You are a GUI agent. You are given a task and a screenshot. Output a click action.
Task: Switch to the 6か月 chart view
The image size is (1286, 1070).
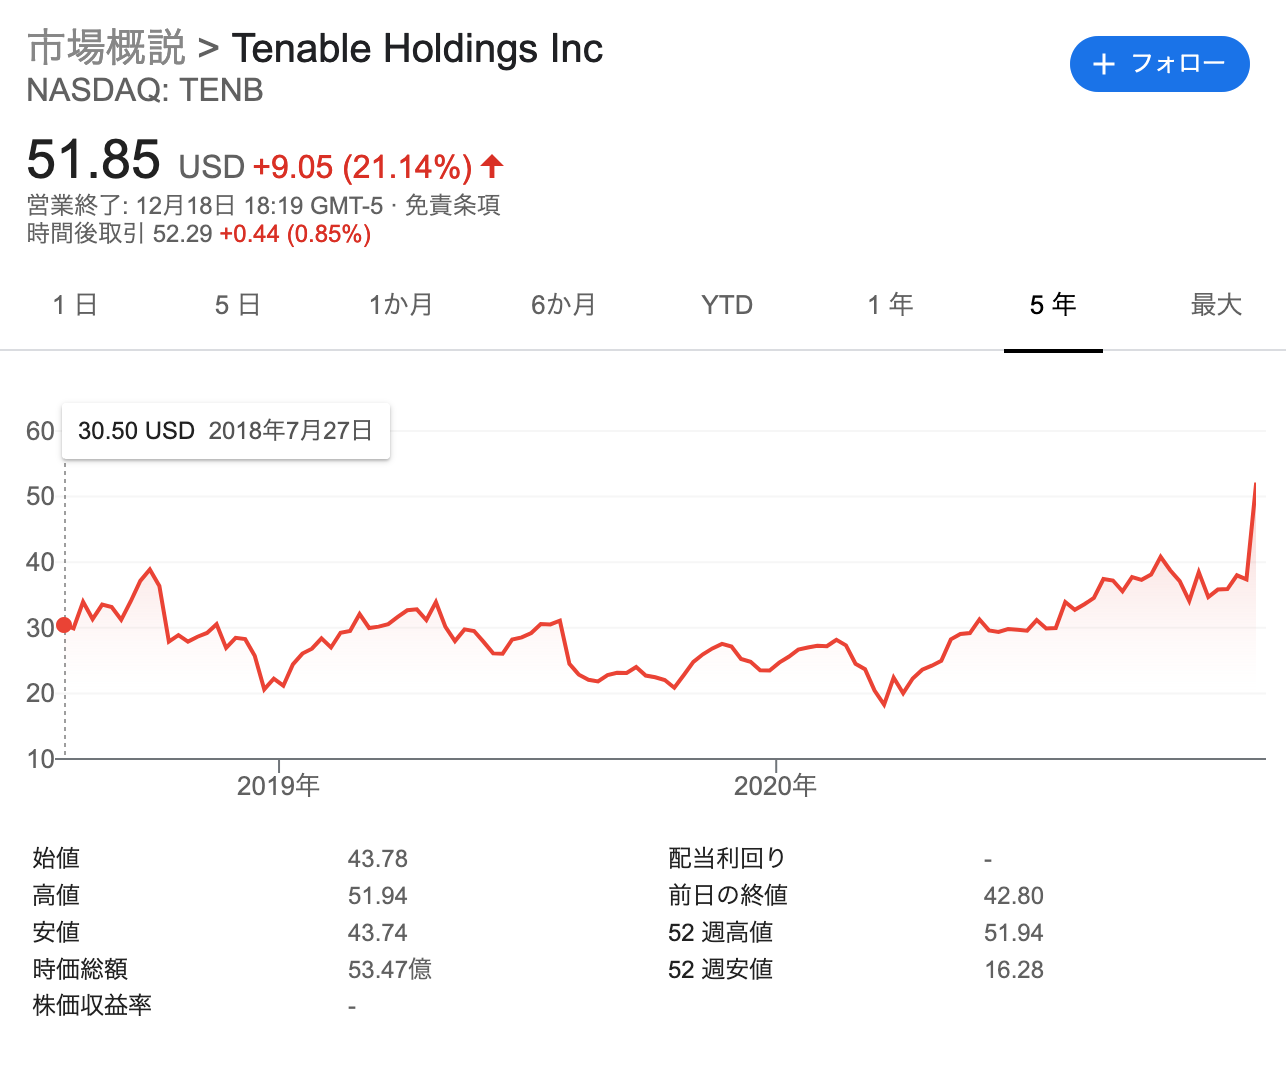[x=564, y=305]
